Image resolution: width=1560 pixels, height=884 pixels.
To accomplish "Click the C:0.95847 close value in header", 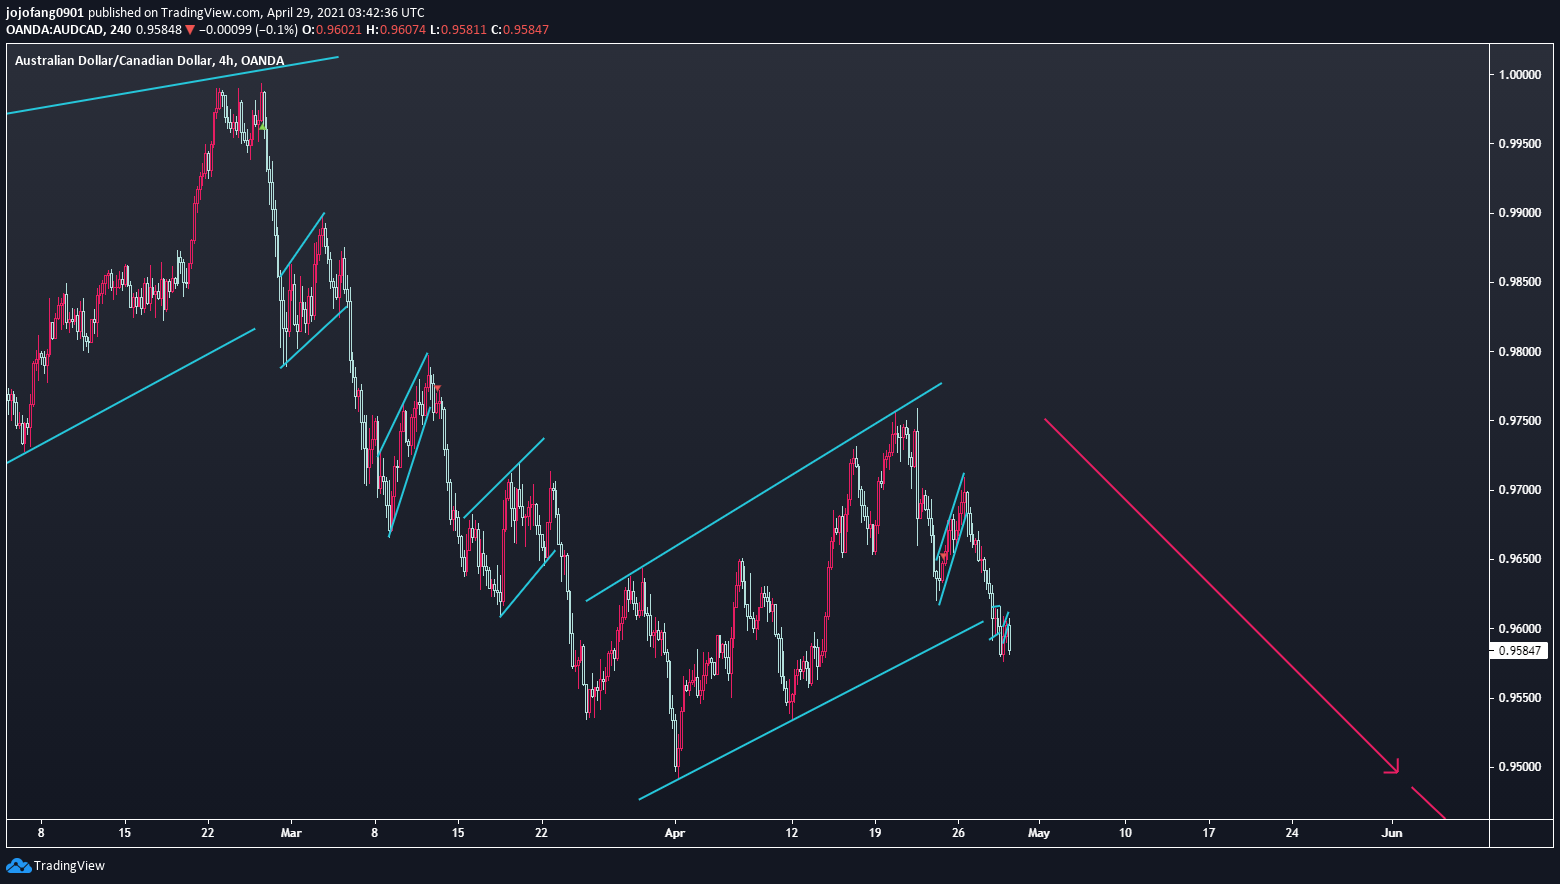I will (x=519, y=30).
